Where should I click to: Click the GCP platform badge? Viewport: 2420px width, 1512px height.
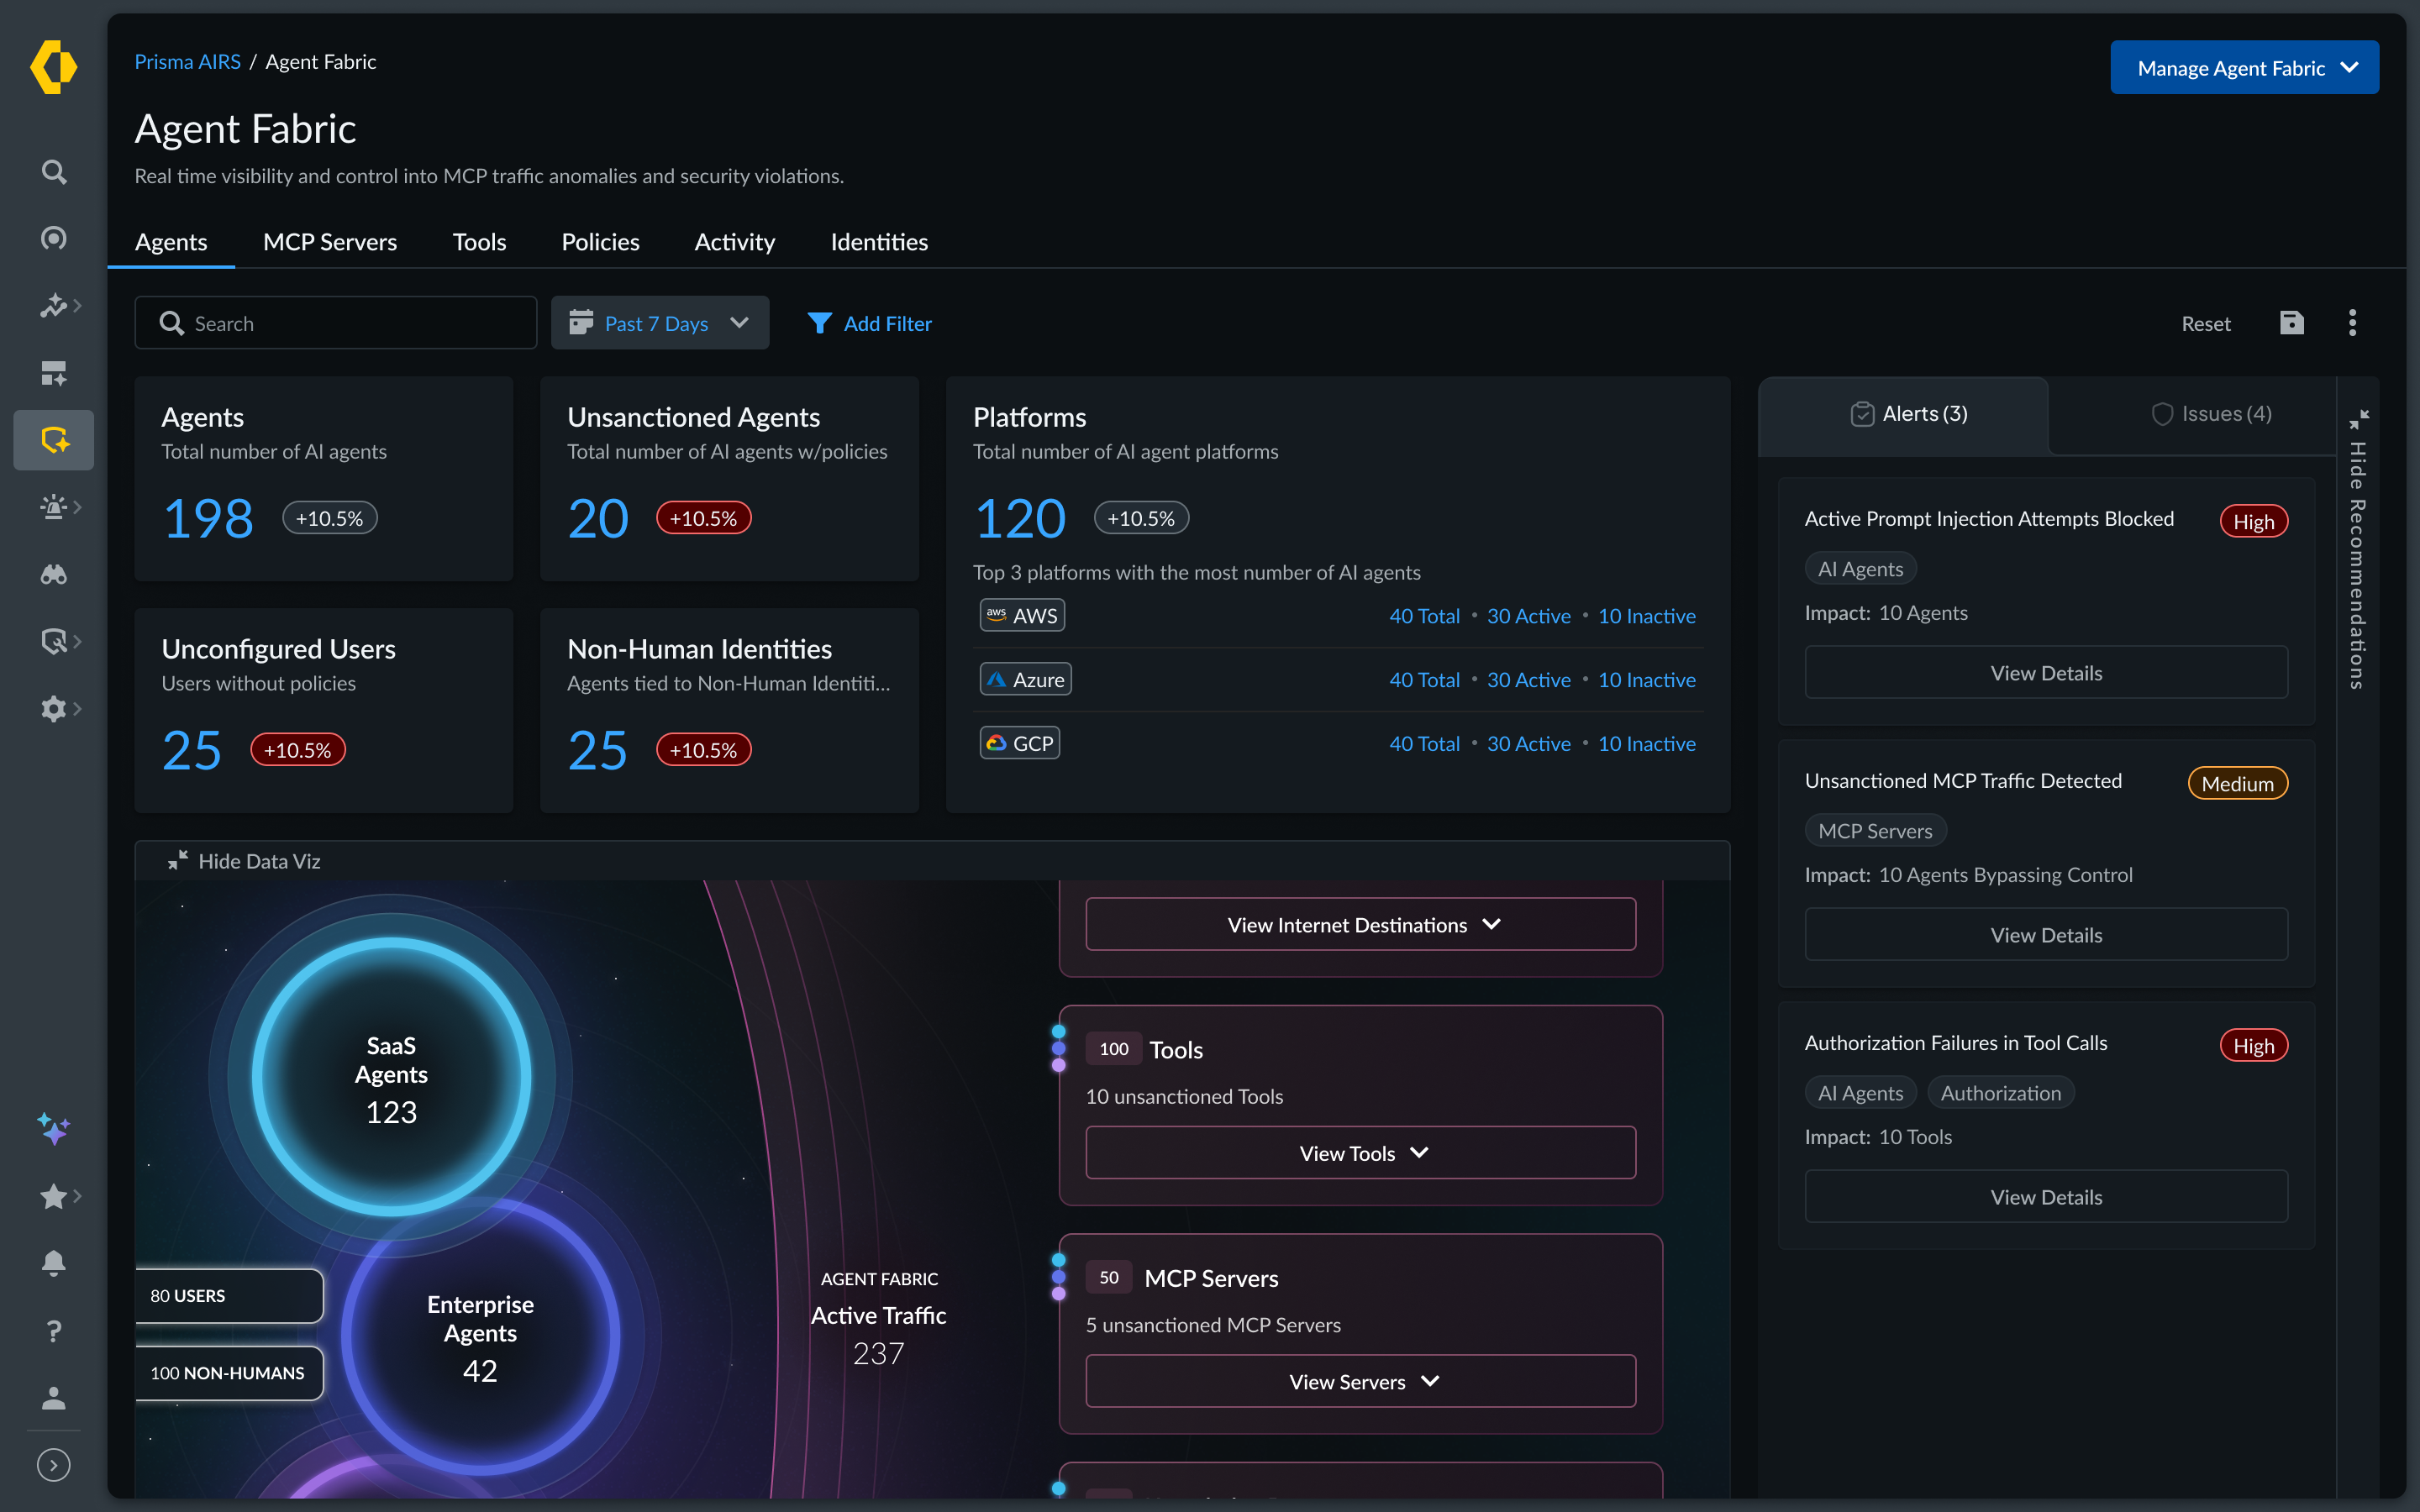1020,743
